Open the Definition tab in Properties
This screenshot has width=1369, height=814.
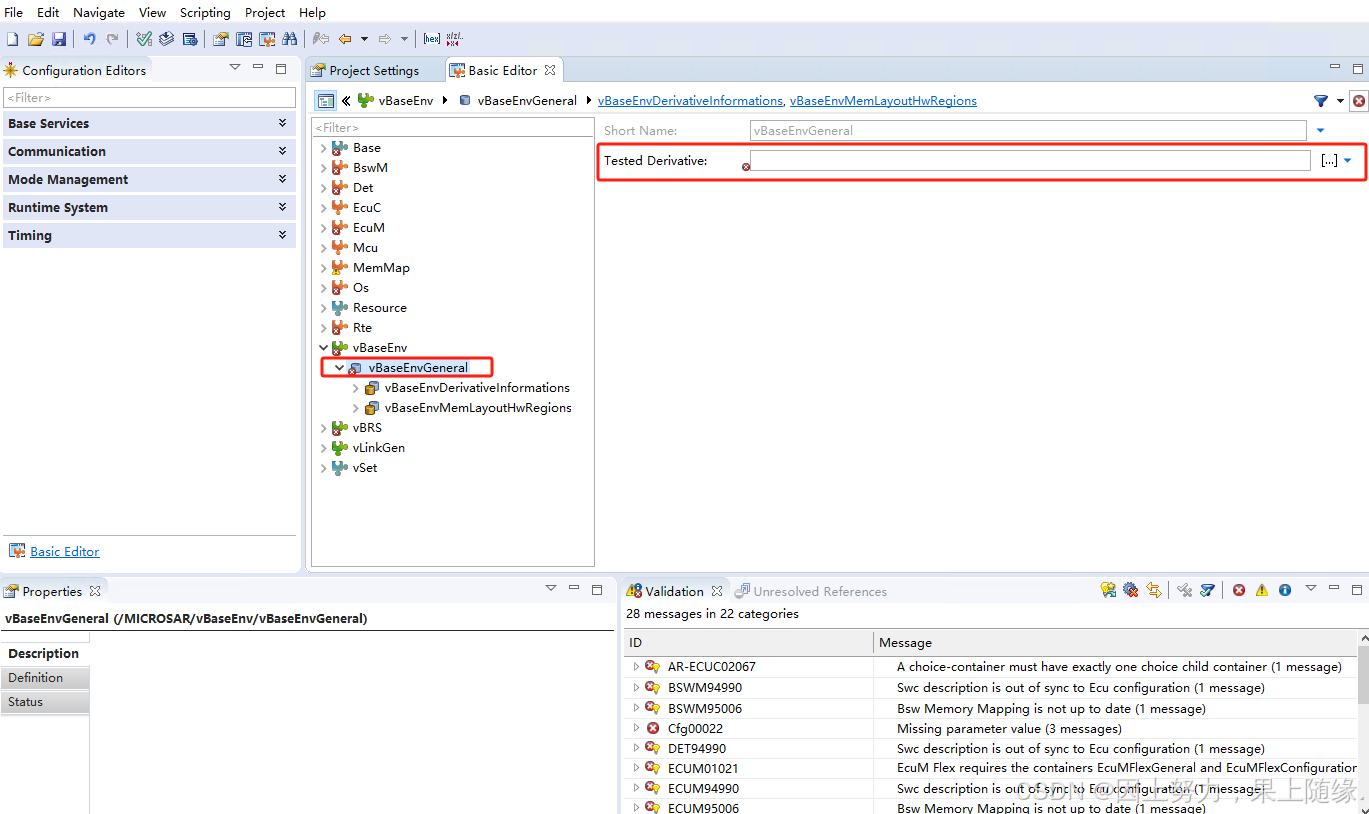(x=45, y=678)
